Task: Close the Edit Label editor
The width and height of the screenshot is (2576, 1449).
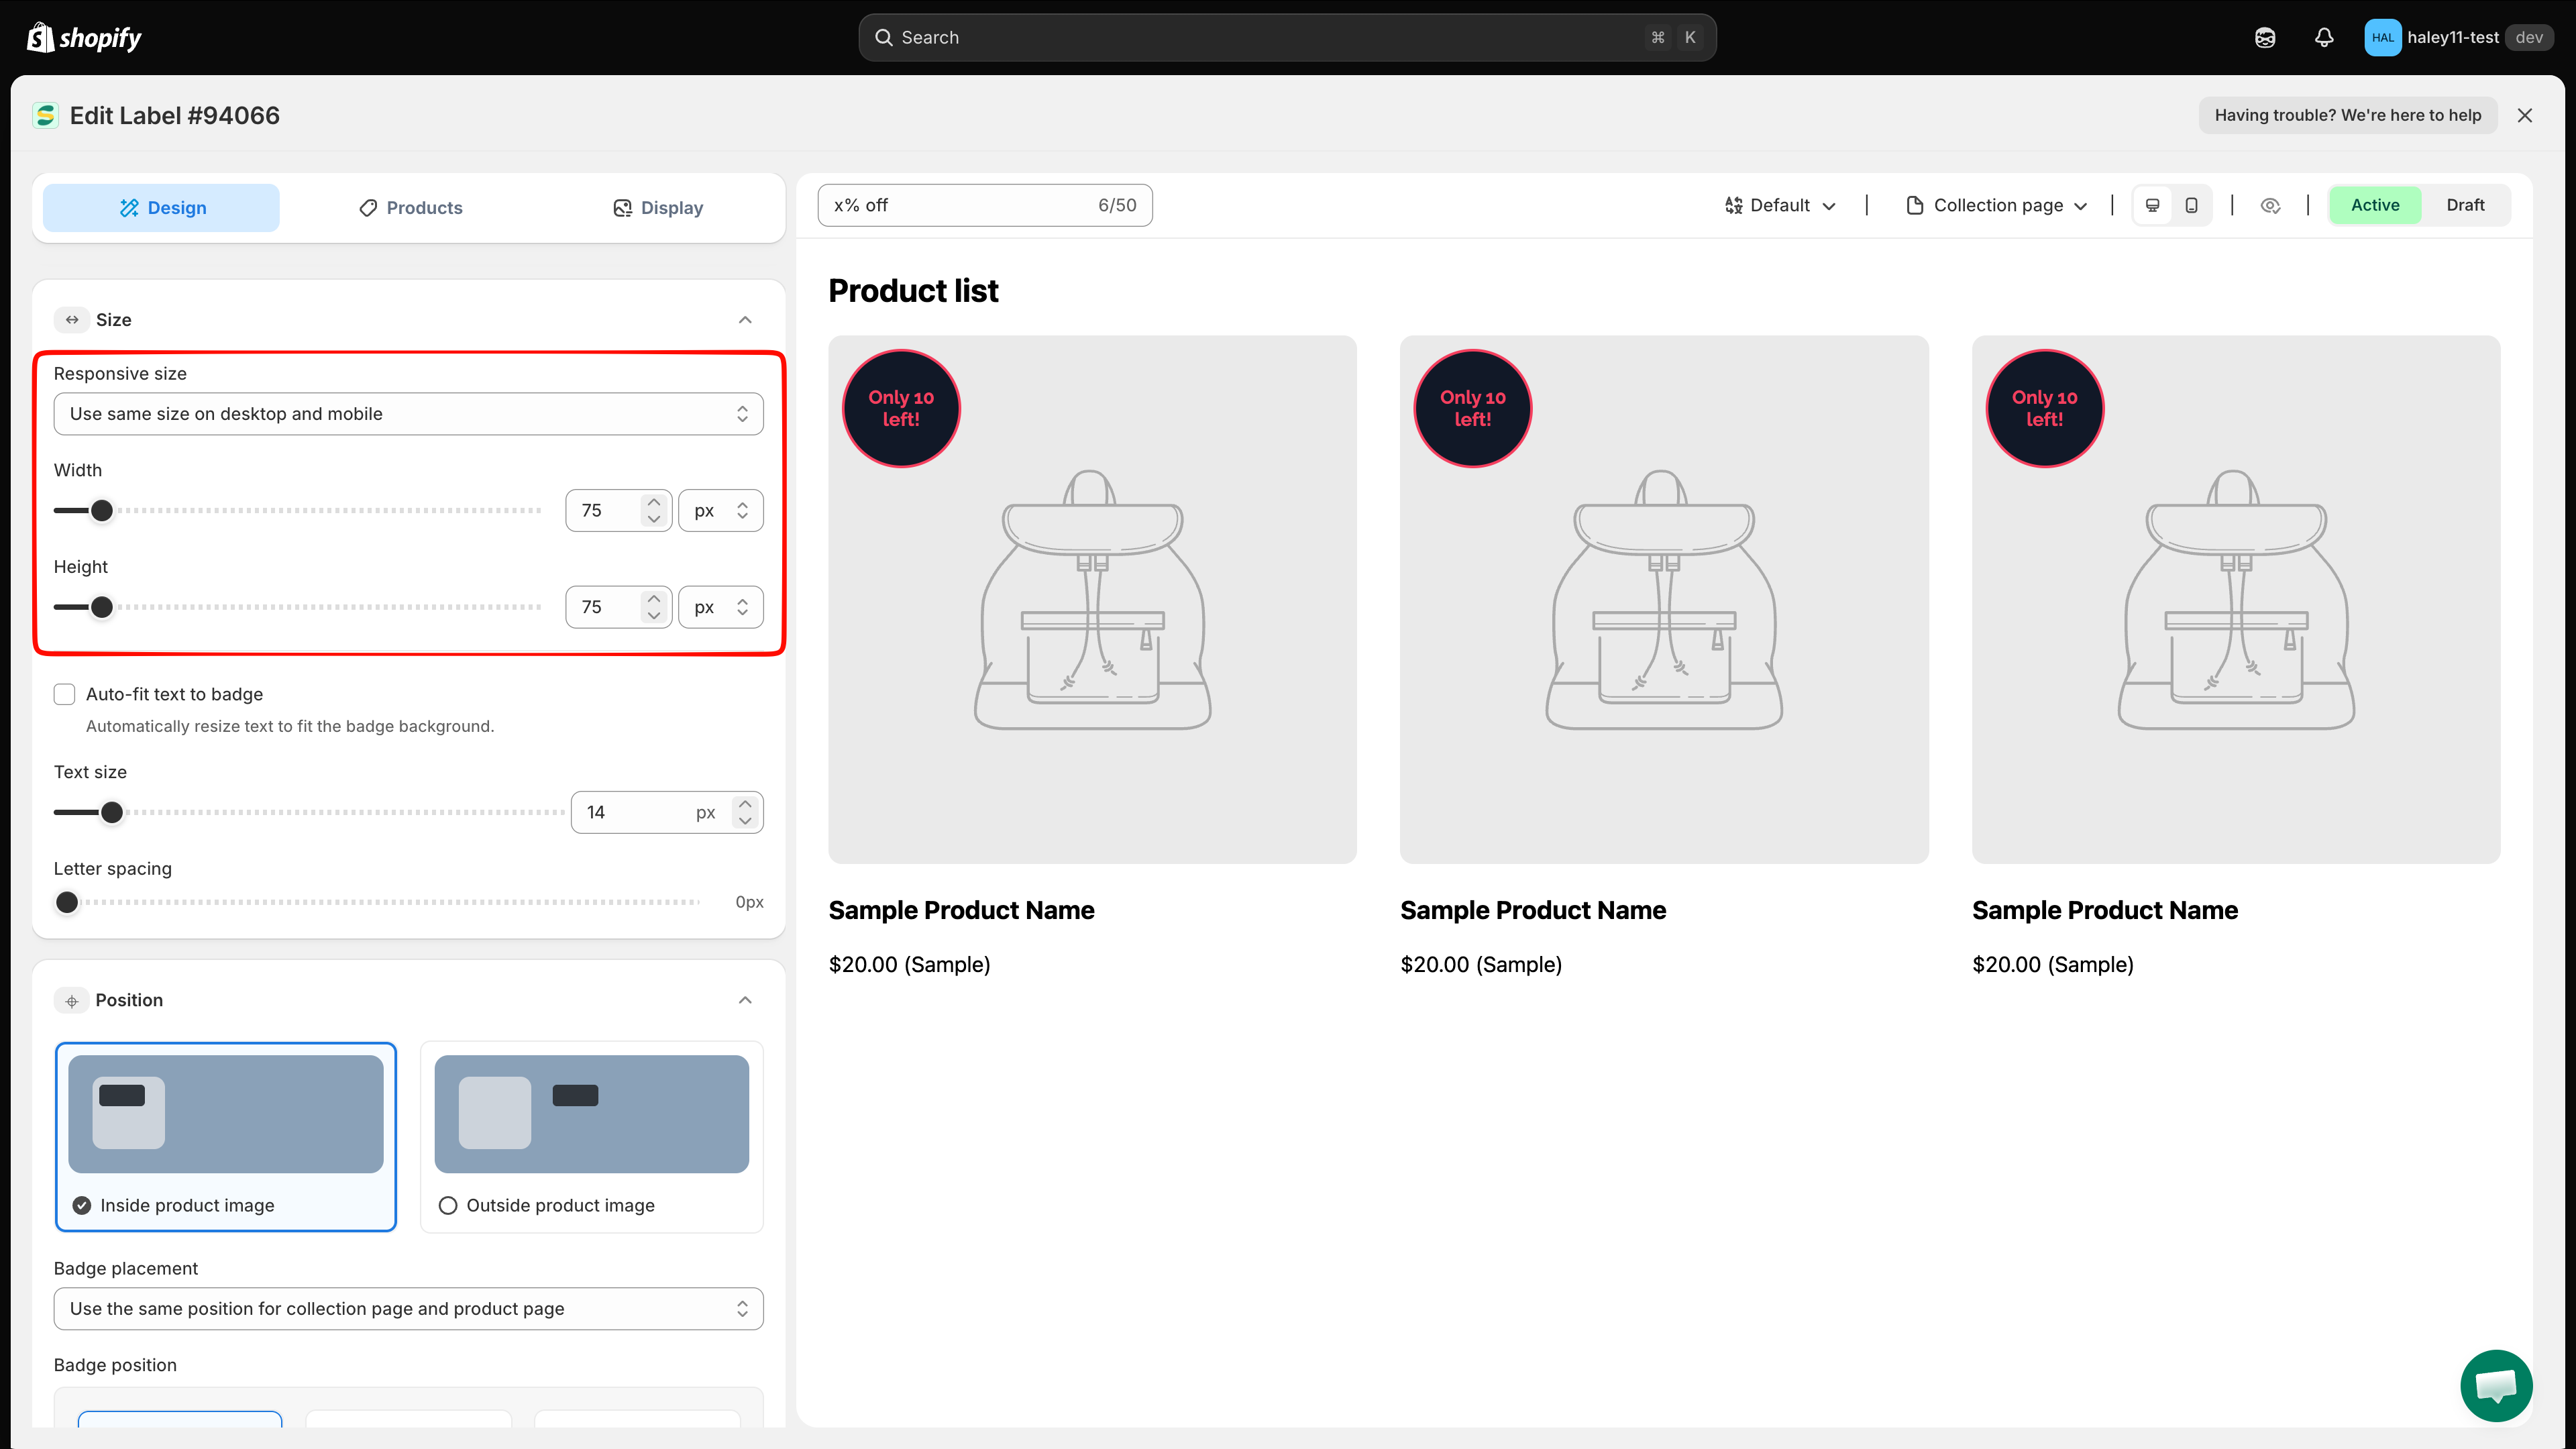Action: coord(2525,116)
